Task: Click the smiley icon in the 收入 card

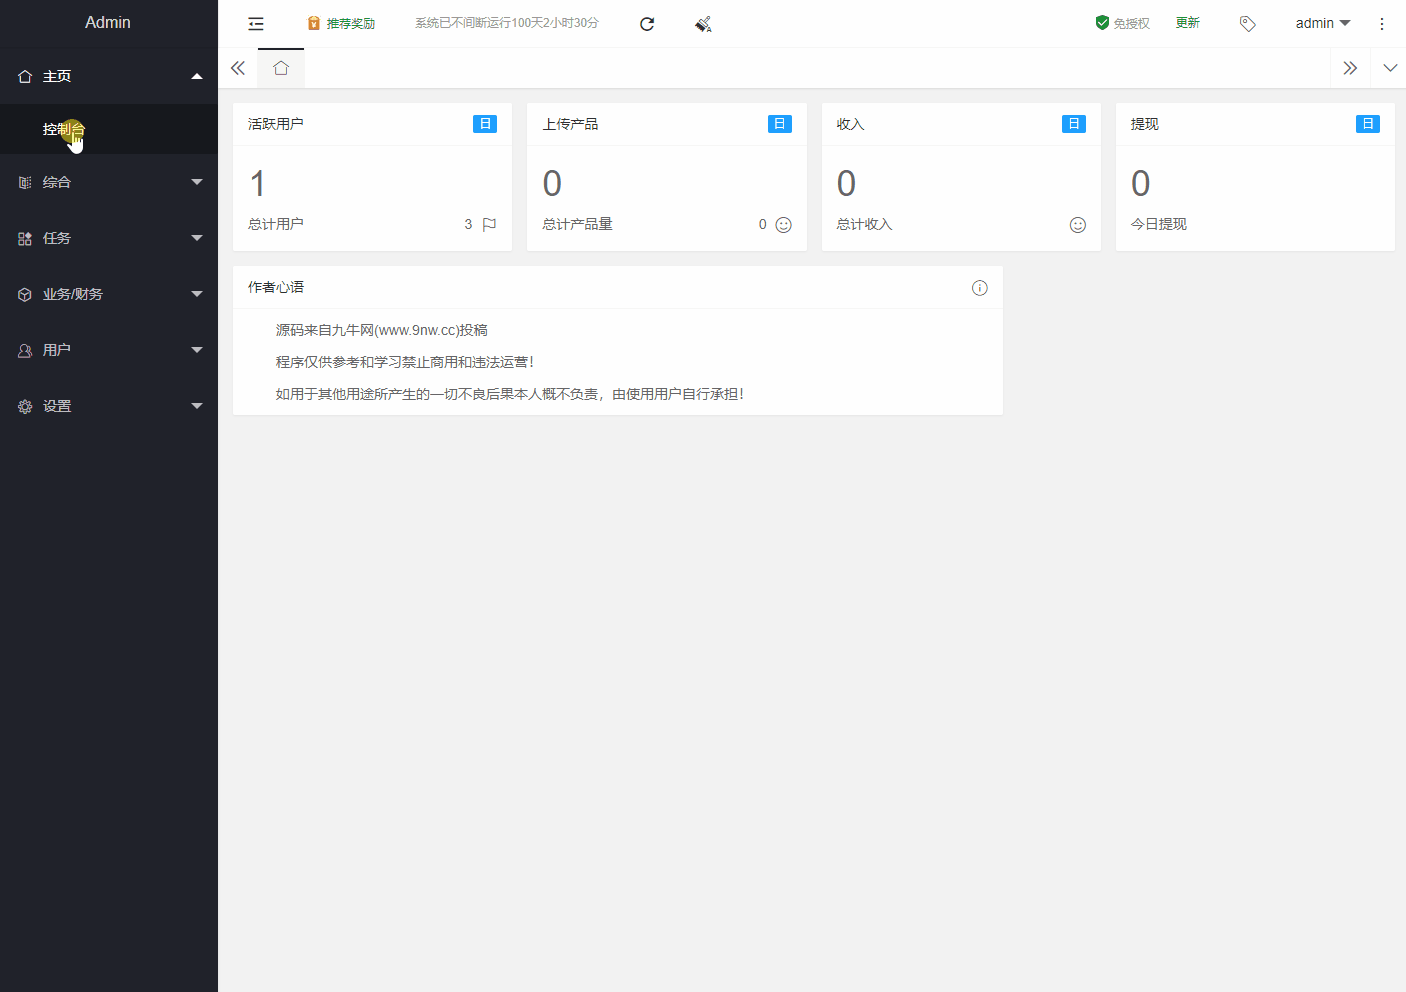Action: click(x=1077, y=225)
